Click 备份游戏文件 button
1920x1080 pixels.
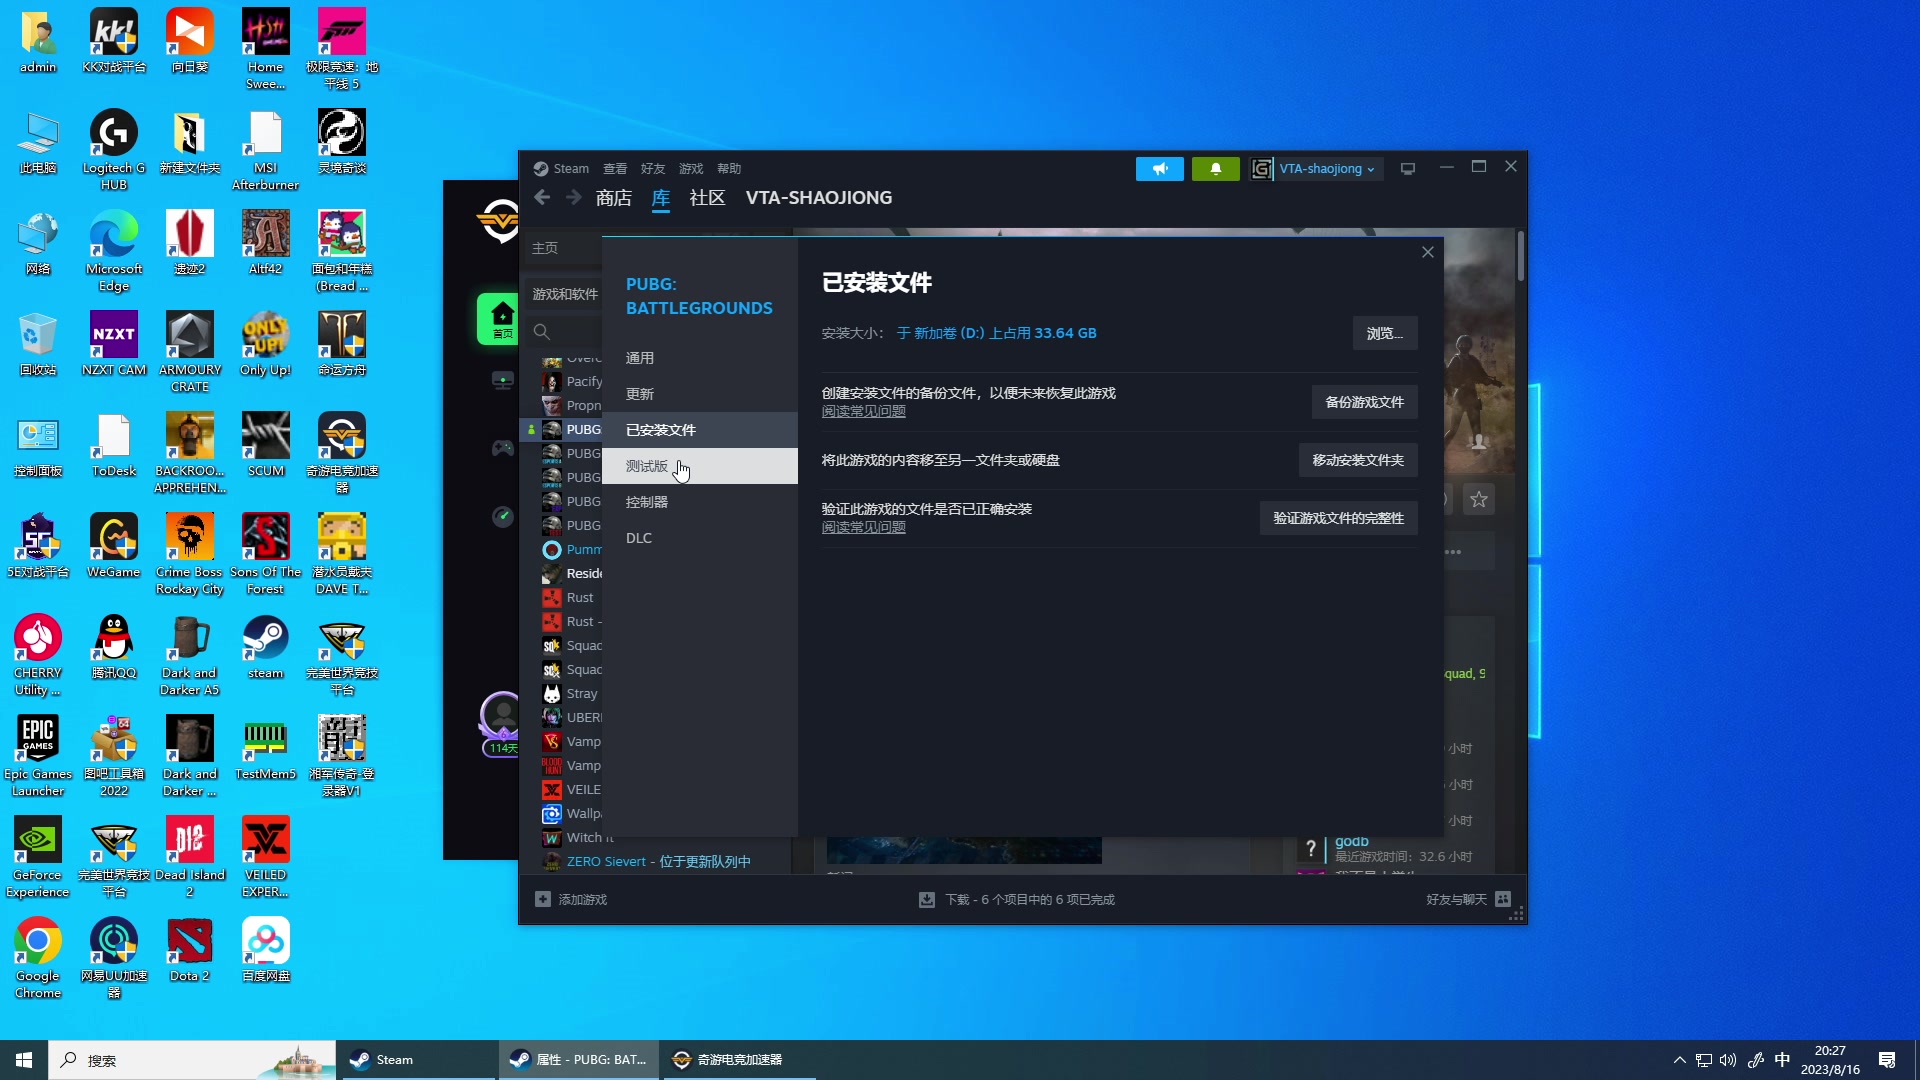tap(1364, 401)
